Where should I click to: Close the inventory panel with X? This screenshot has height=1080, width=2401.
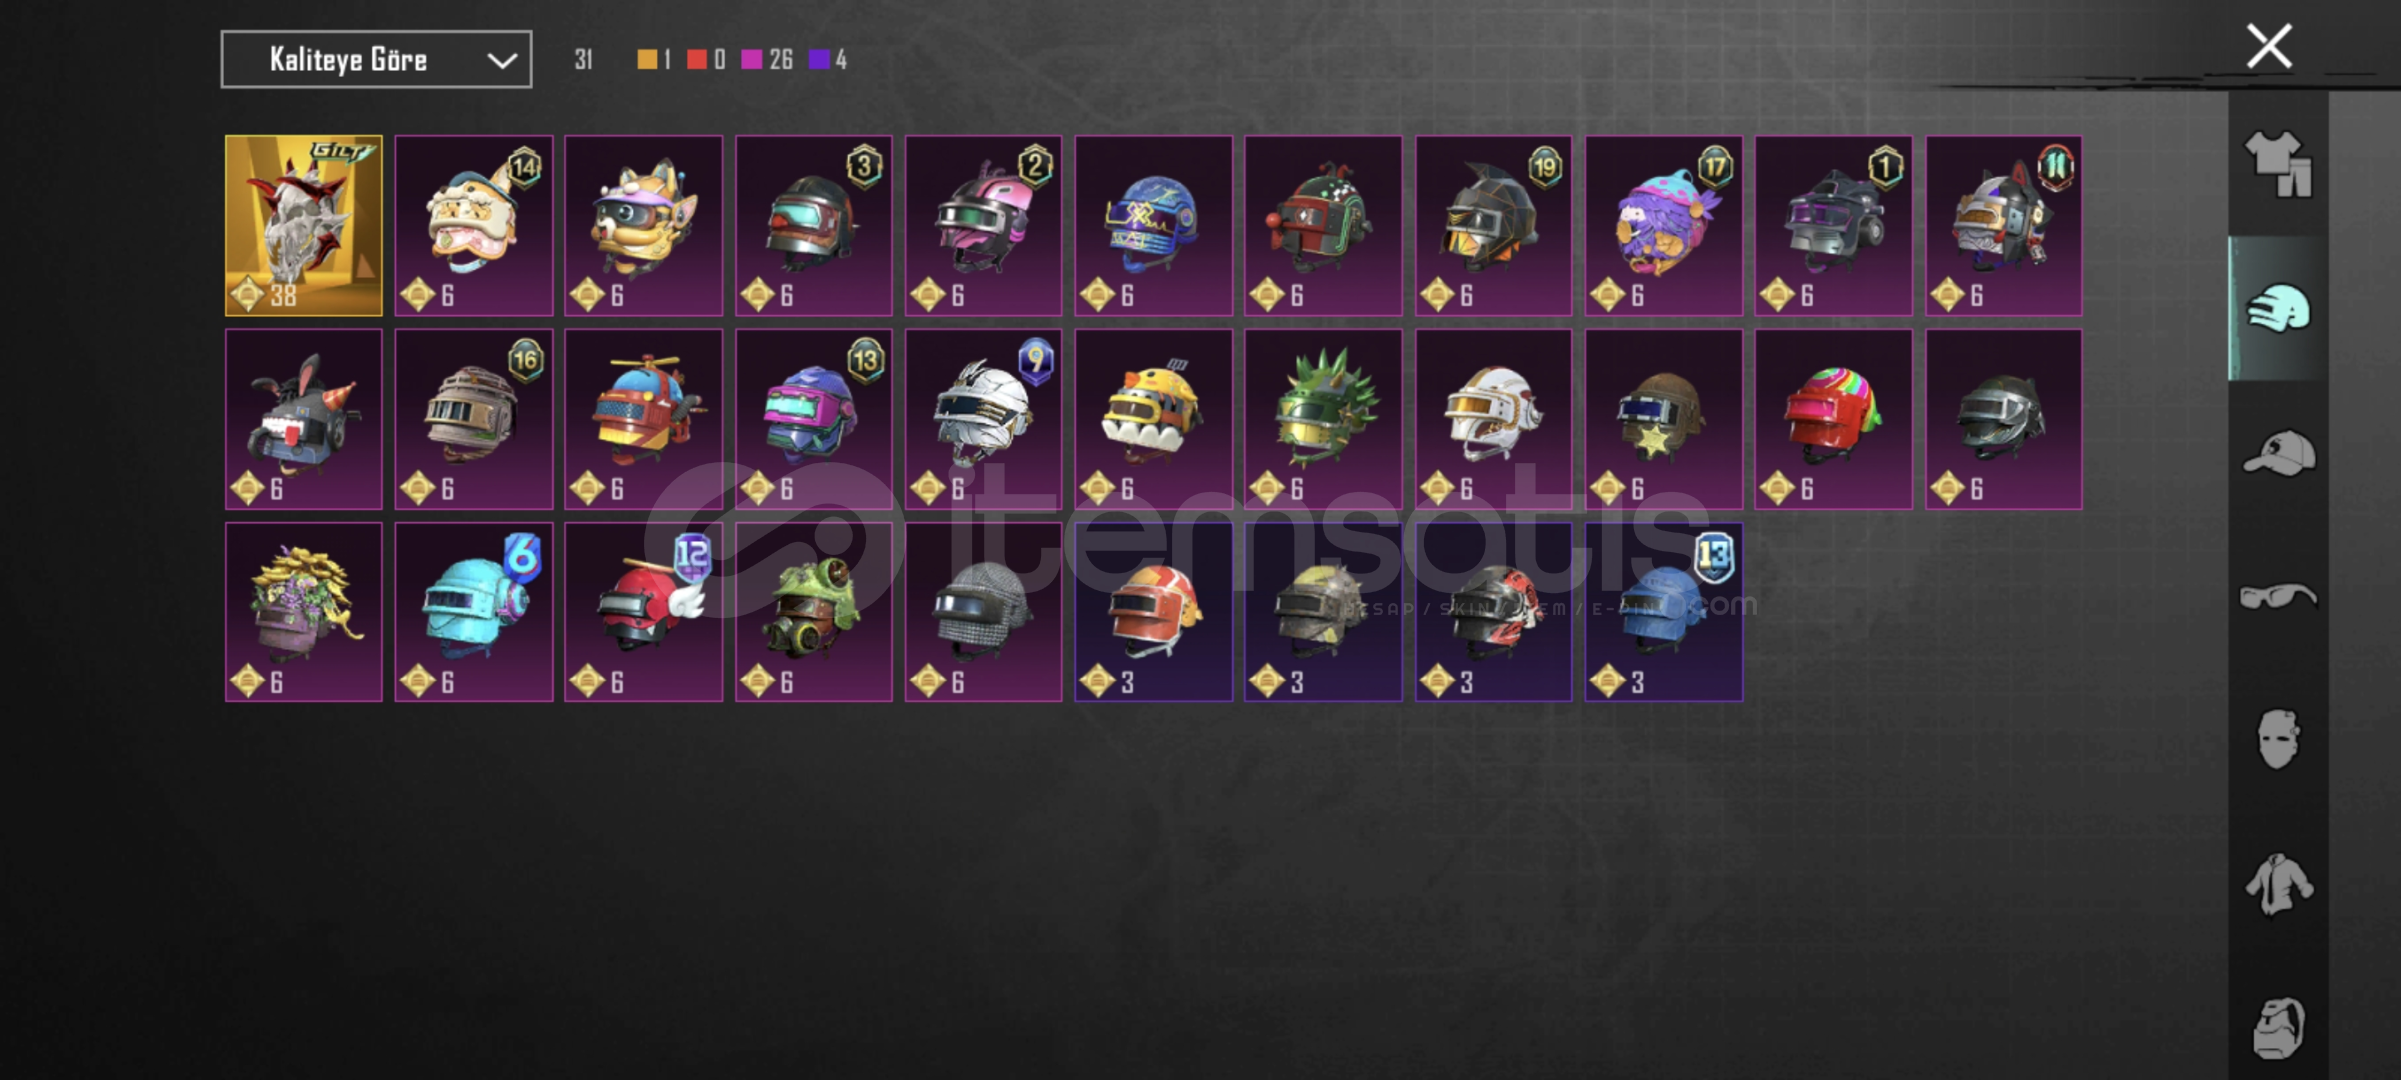(2269, 46)
